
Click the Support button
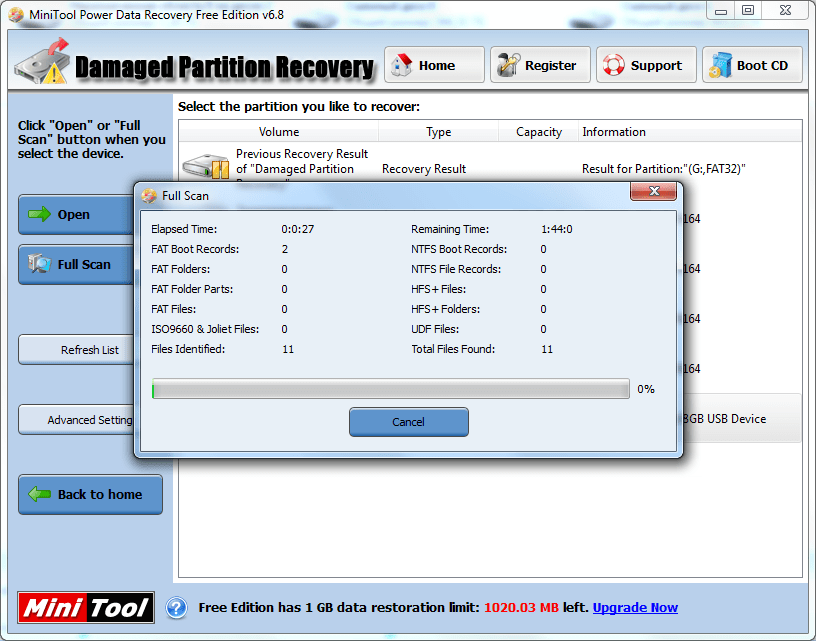point(646,65)
